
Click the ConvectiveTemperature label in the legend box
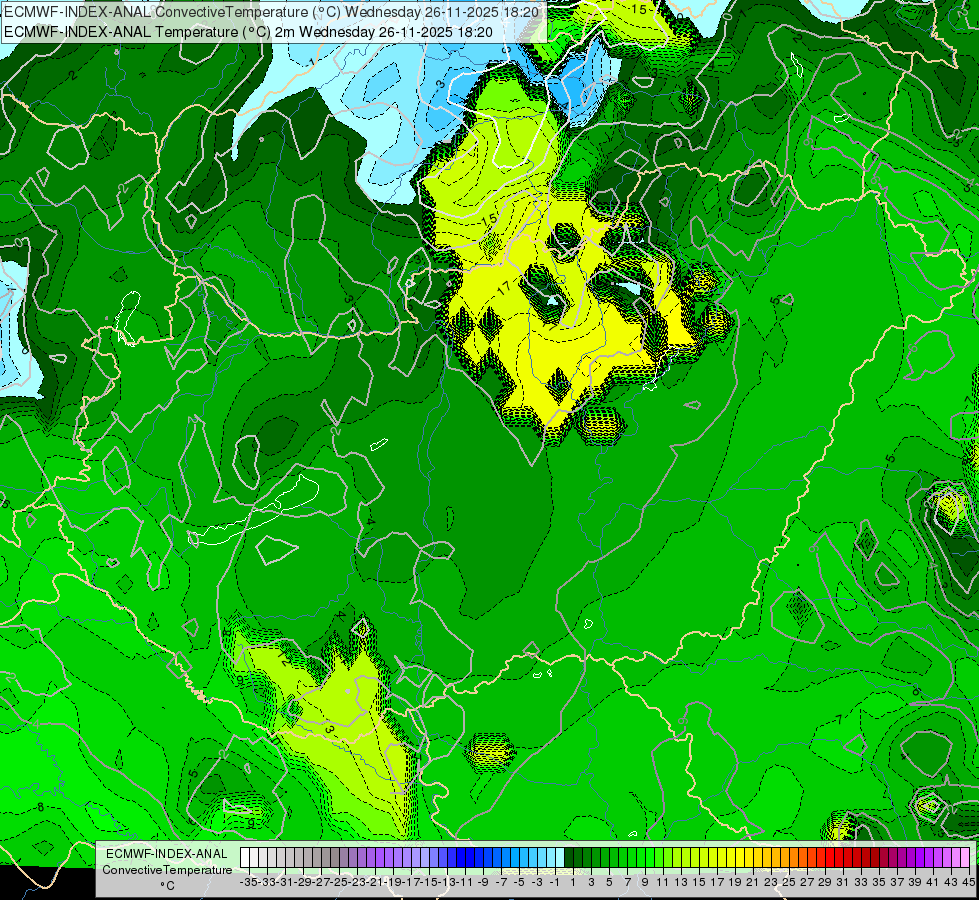coord(167,870)
